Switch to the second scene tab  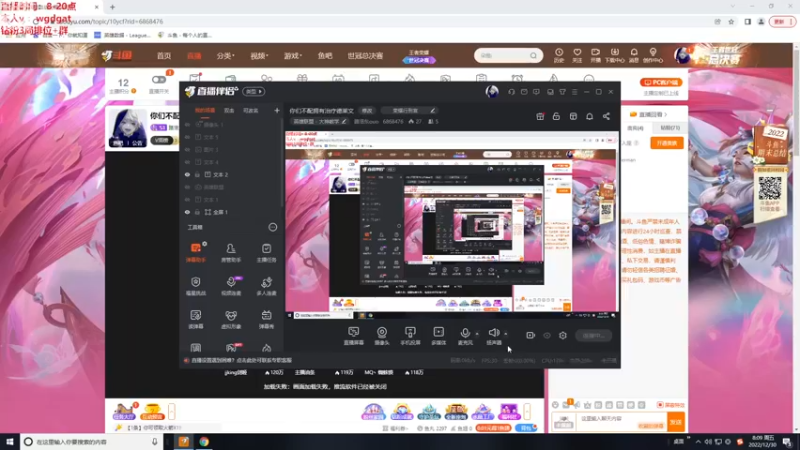coord(229,110)
